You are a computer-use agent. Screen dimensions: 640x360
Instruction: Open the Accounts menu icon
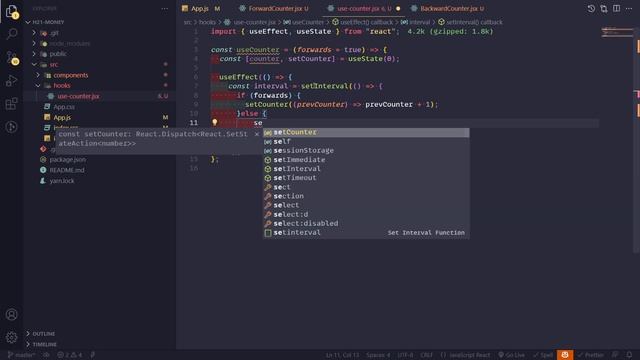(11, 314)
